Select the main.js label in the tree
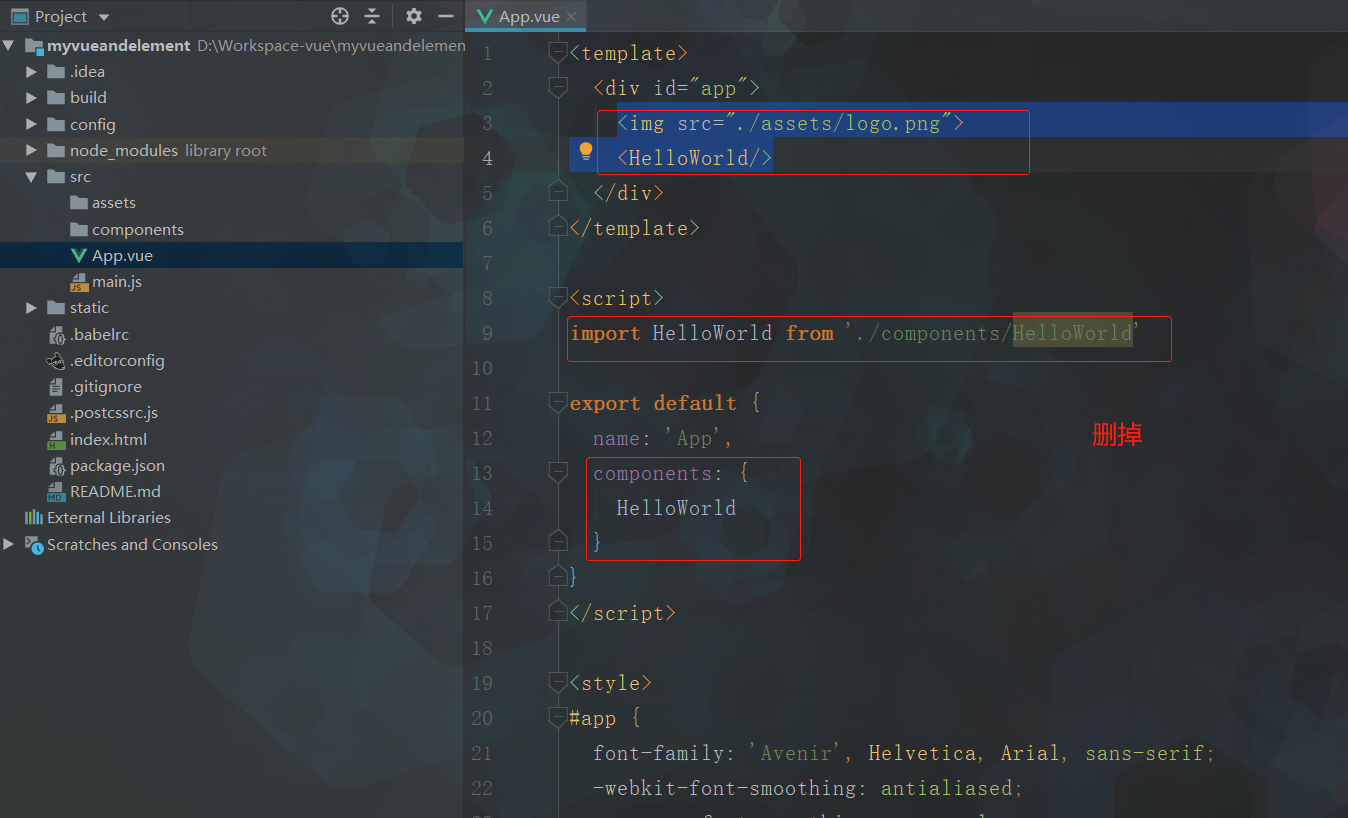This screenshot has width=1348, height=818. pos(117,282)
